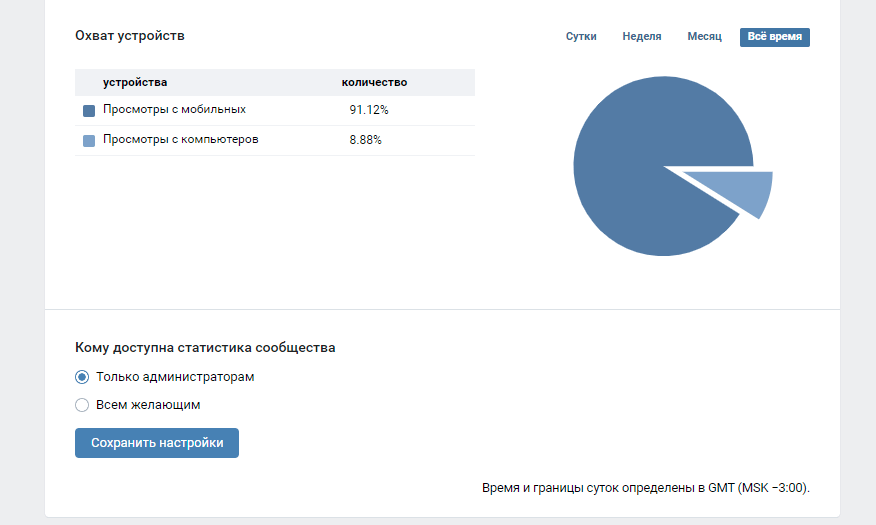
Task: Click Просмотры с компьютеров row label
Action: 180,140
